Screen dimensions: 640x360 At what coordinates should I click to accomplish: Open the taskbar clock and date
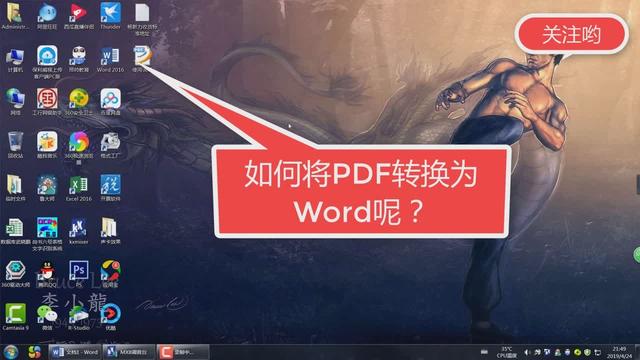[619, 352]
